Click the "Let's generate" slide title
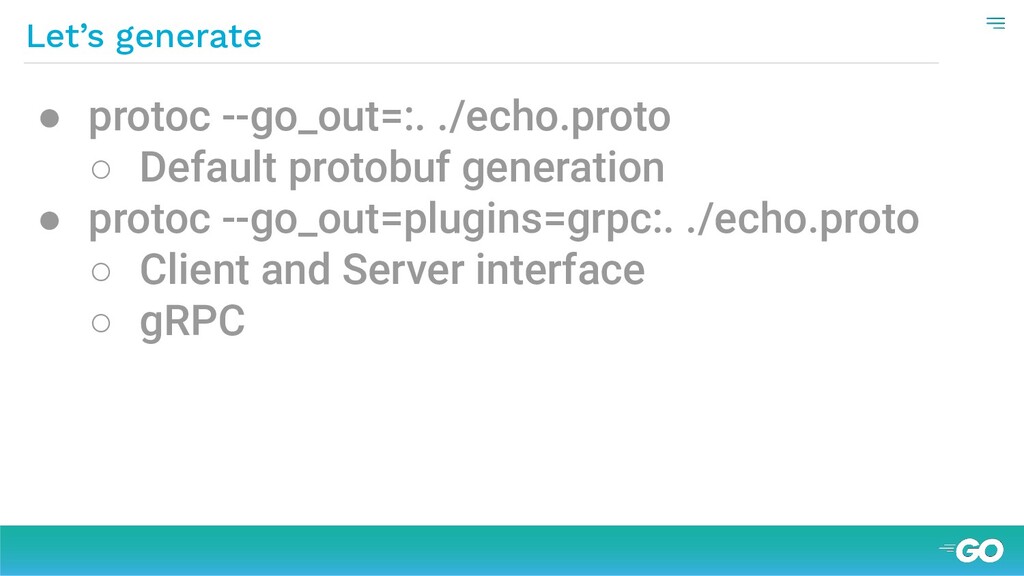The width and height of the screenshot is (1024, 576). point(144,36)
